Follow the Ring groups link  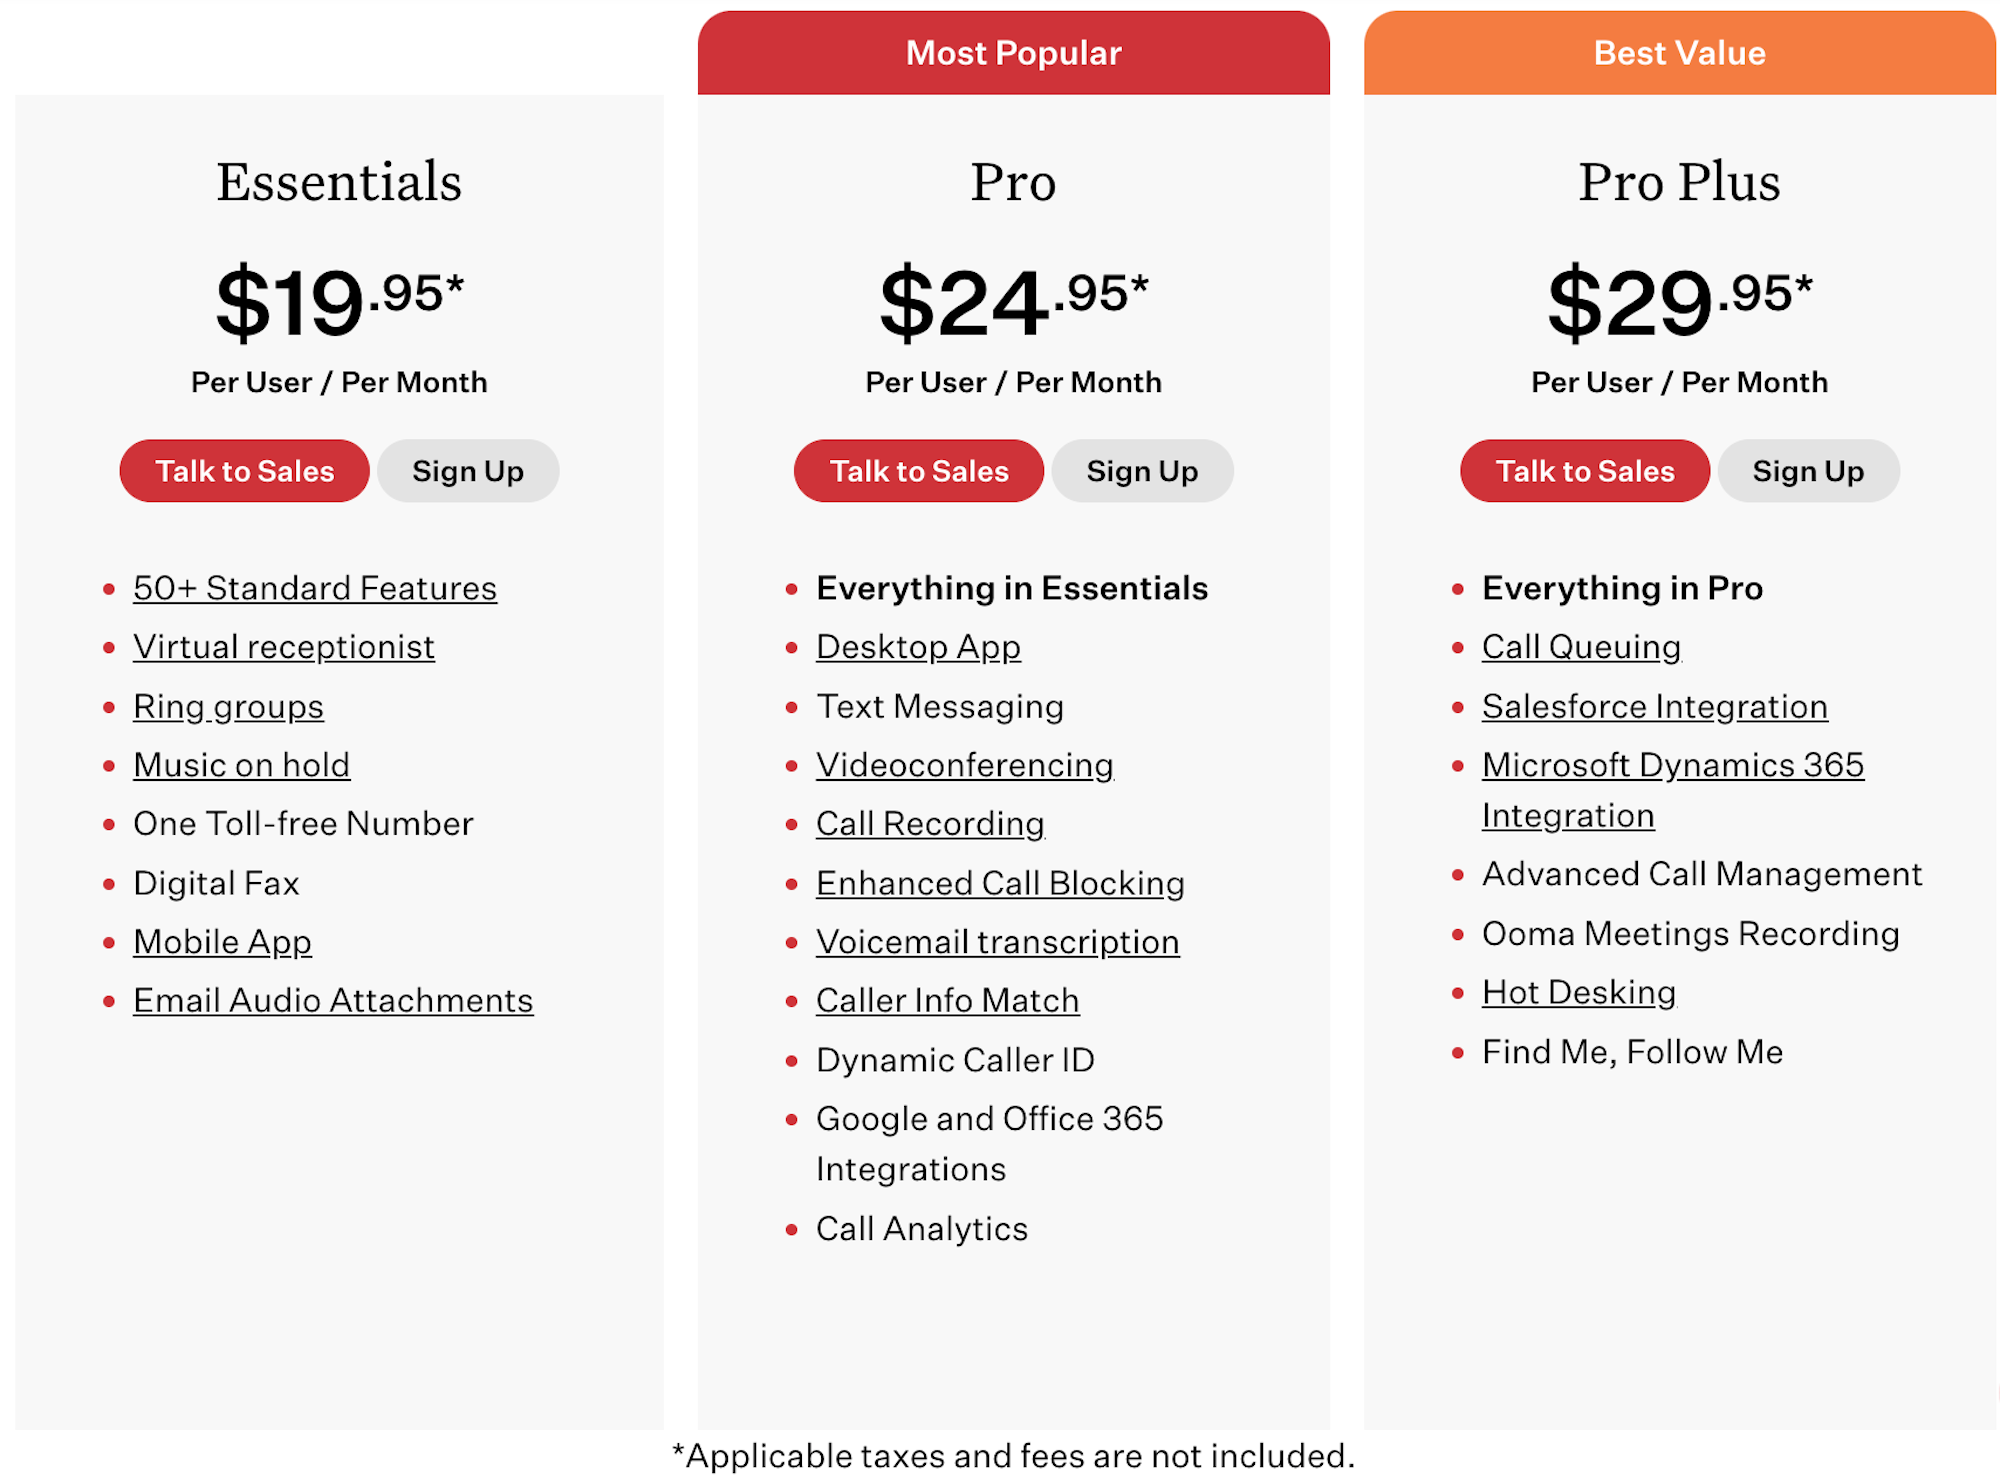click(228, 707)
